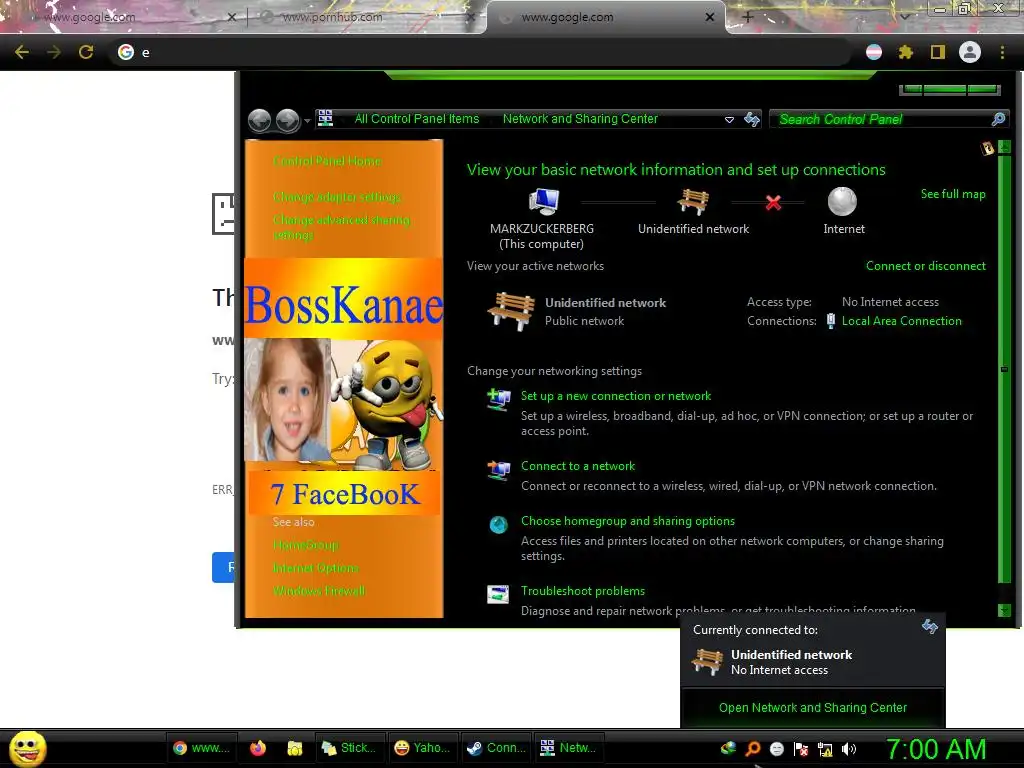This screenshot has height=768, width=1024.
Task: Open Connect to a network link
Action: (577, 466)
